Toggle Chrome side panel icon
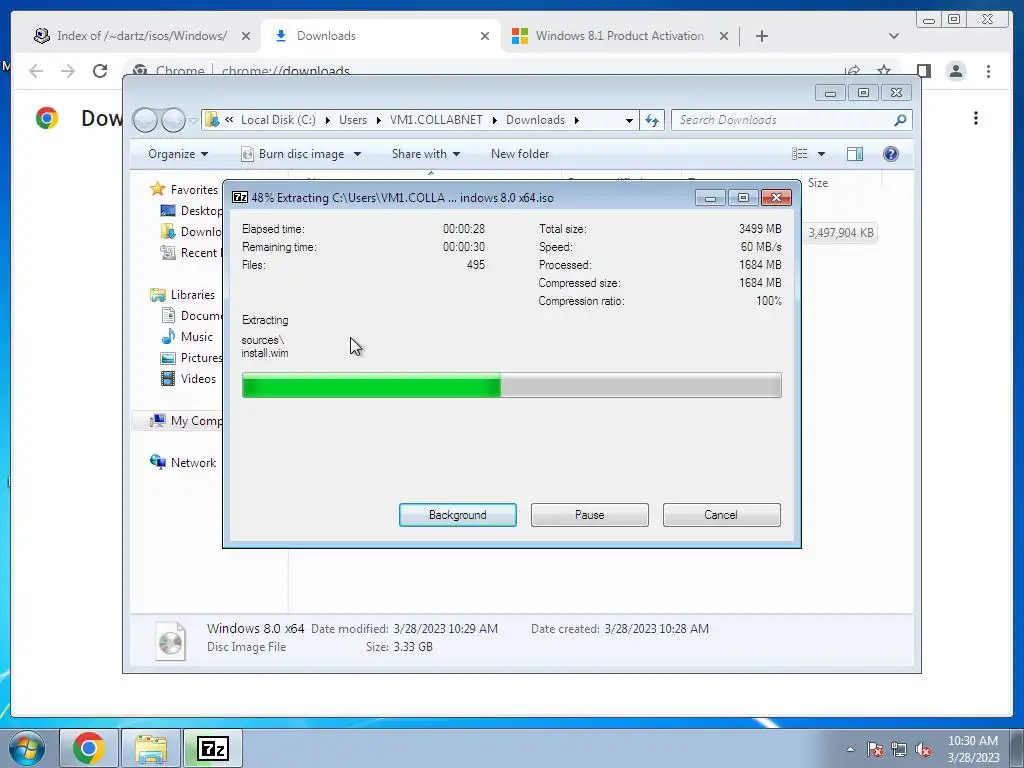Screen dimensions: 1024x768 tap(923, 71)
